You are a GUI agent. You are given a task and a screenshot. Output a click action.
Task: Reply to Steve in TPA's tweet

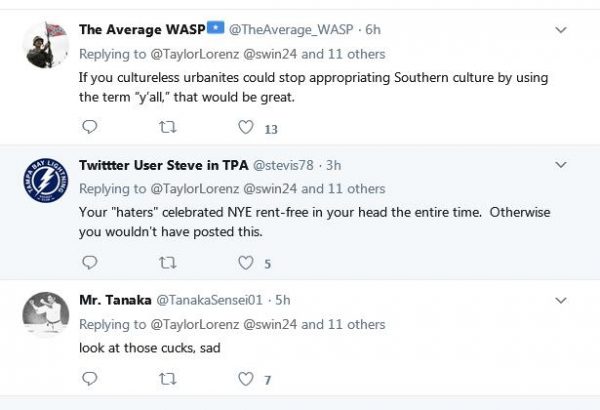[89, 263]
